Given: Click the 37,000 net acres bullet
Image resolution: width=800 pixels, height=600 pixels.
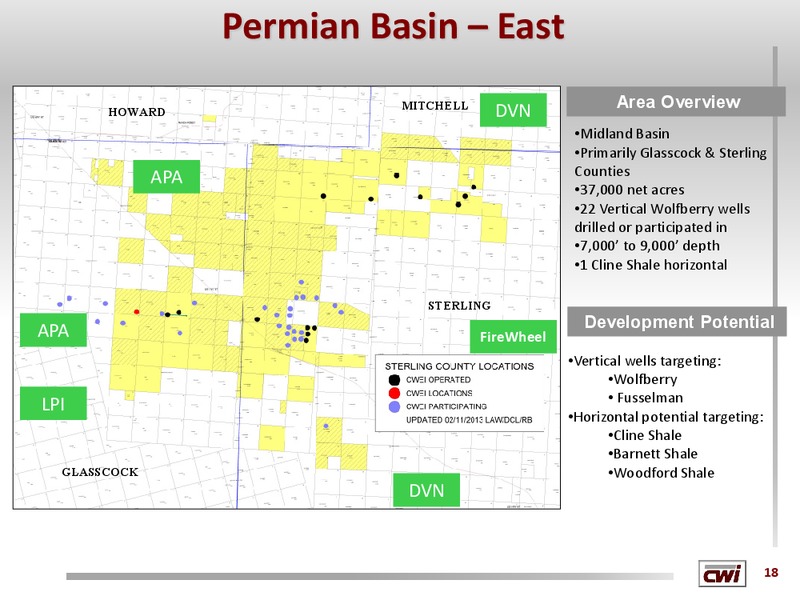Looking at the screenshot, I should click(630, 190).
